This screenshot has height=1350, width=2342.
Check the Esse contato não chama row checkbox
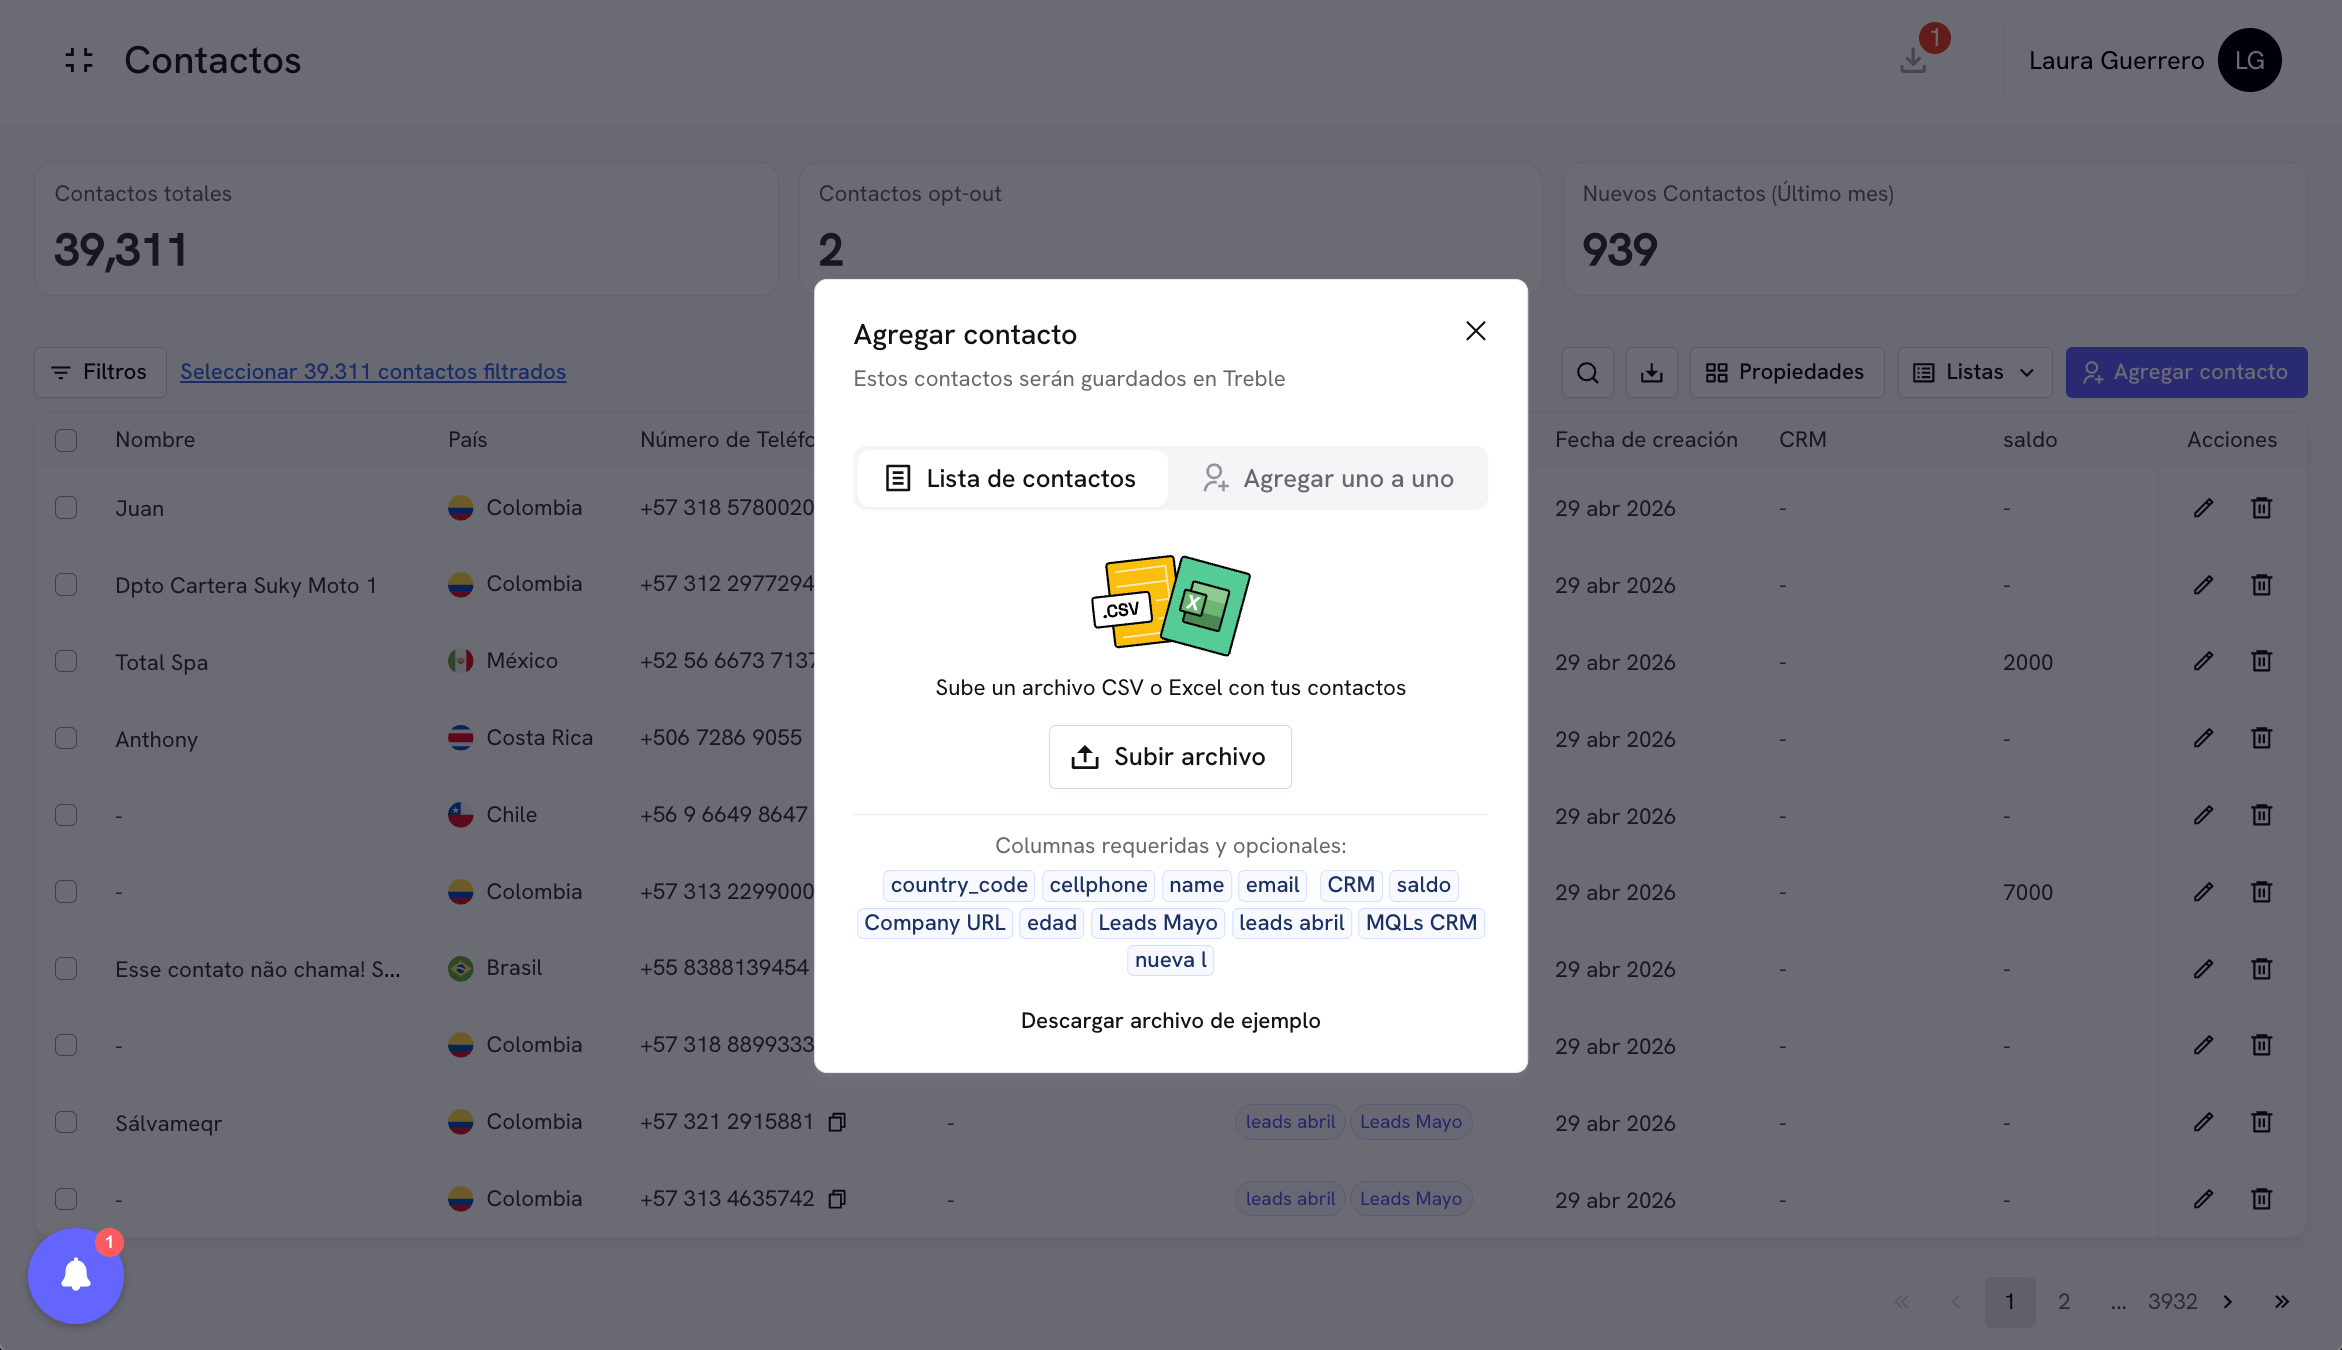pos(66,969)
